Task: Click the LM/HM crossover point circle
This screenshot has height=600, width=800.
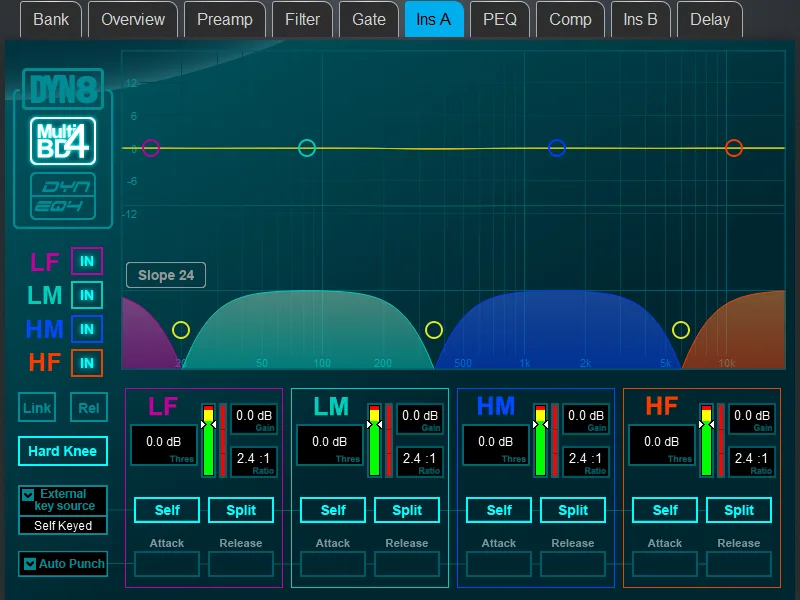Action: tap(434, 330)
